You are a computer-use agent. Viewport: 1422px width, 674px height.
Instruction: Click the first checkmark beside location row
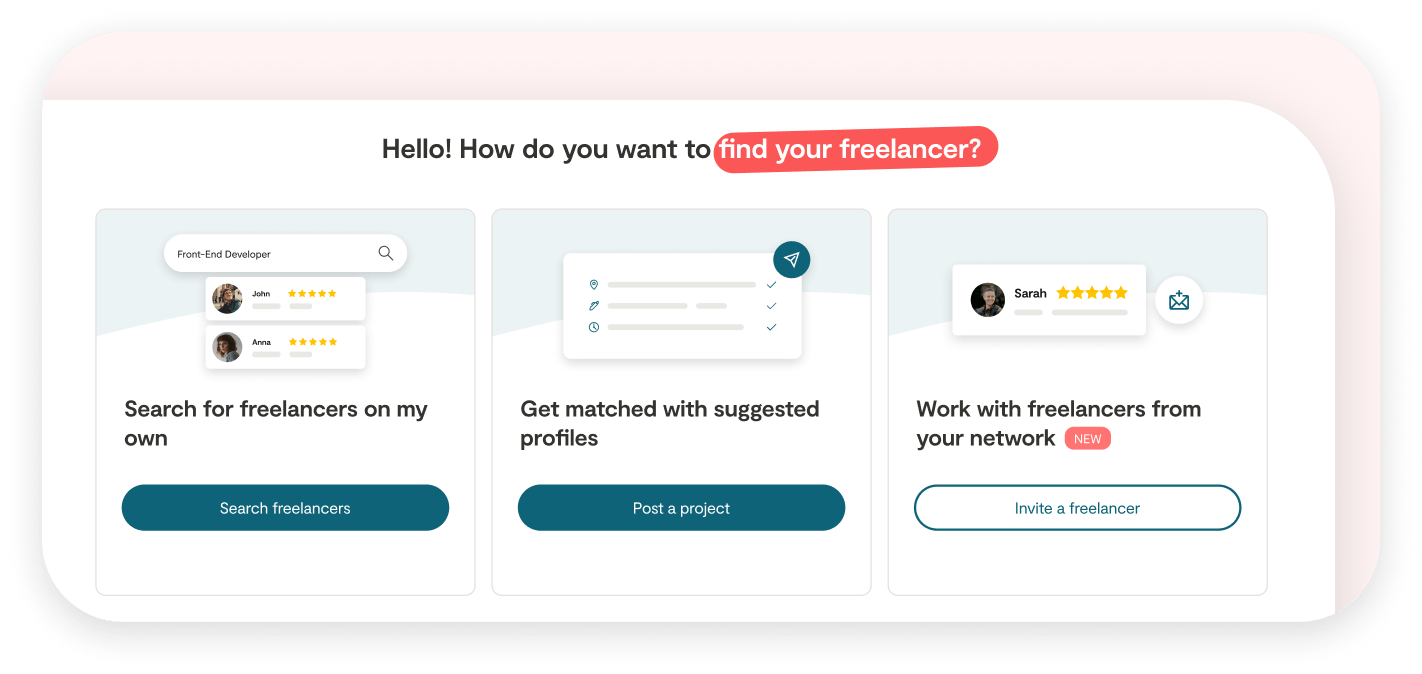[x=771, y=285]
